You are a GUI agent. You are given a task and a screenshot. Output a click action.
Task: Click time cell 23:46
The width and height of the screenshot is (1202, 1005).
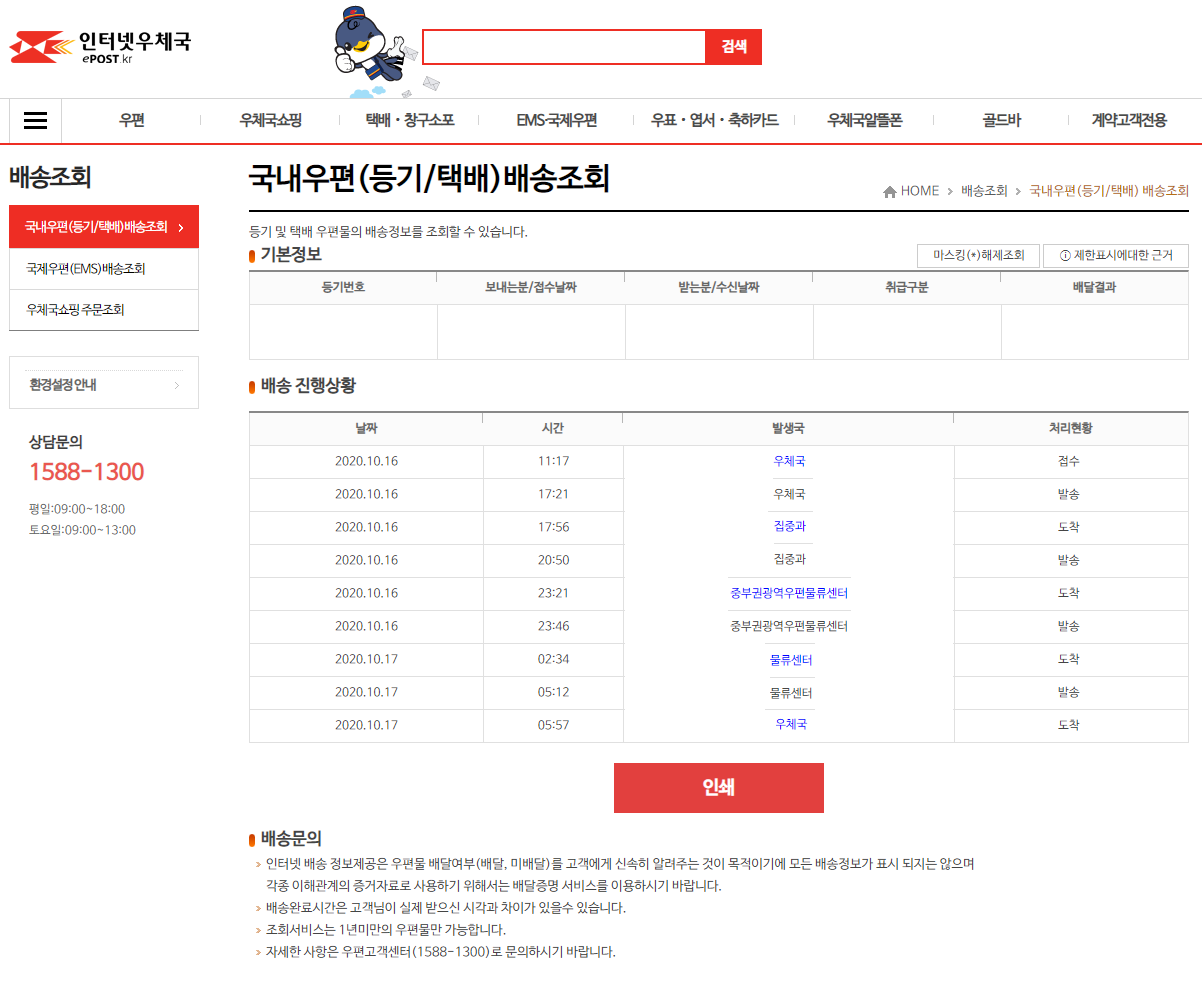point(553,626)
